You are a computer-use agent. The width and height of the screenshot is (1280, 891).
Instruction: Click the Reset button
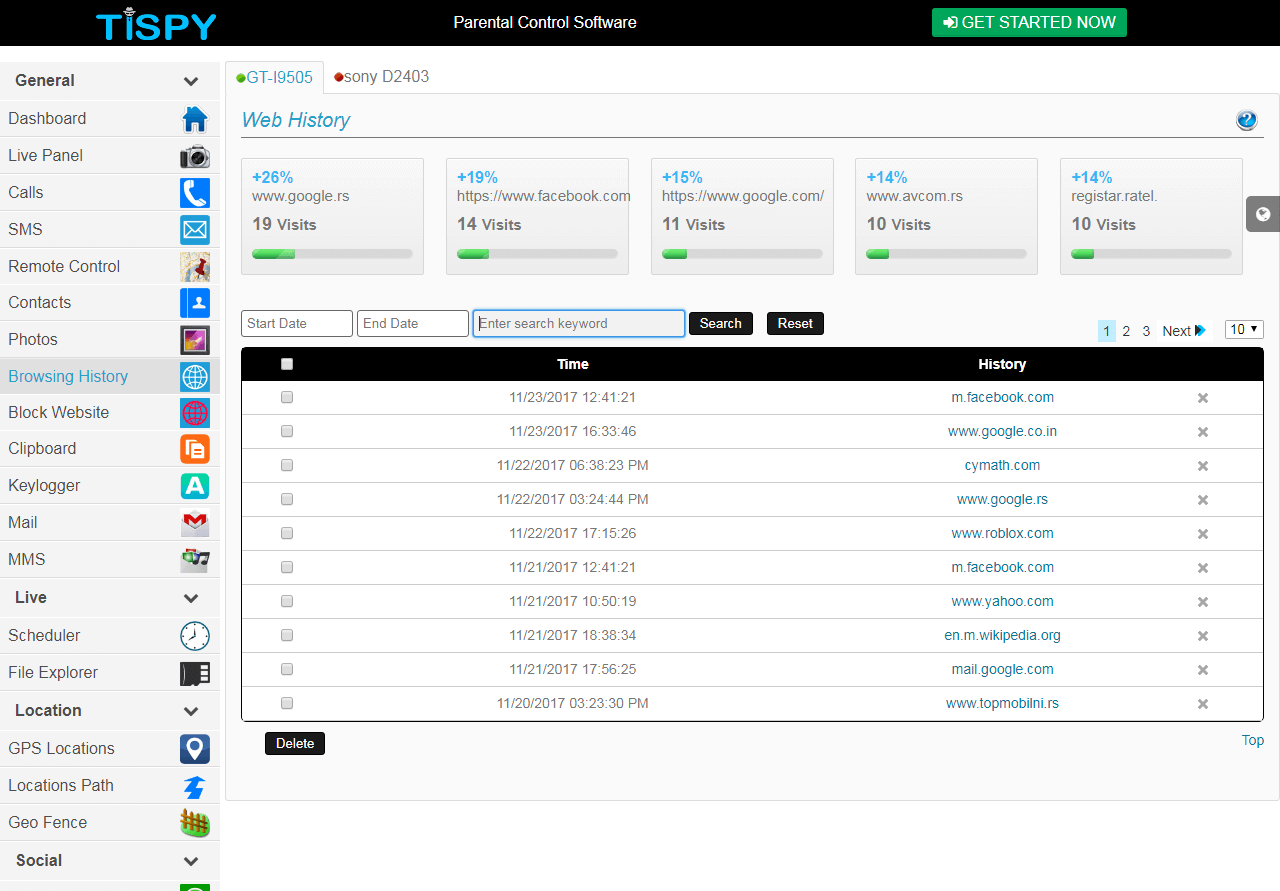795,323
